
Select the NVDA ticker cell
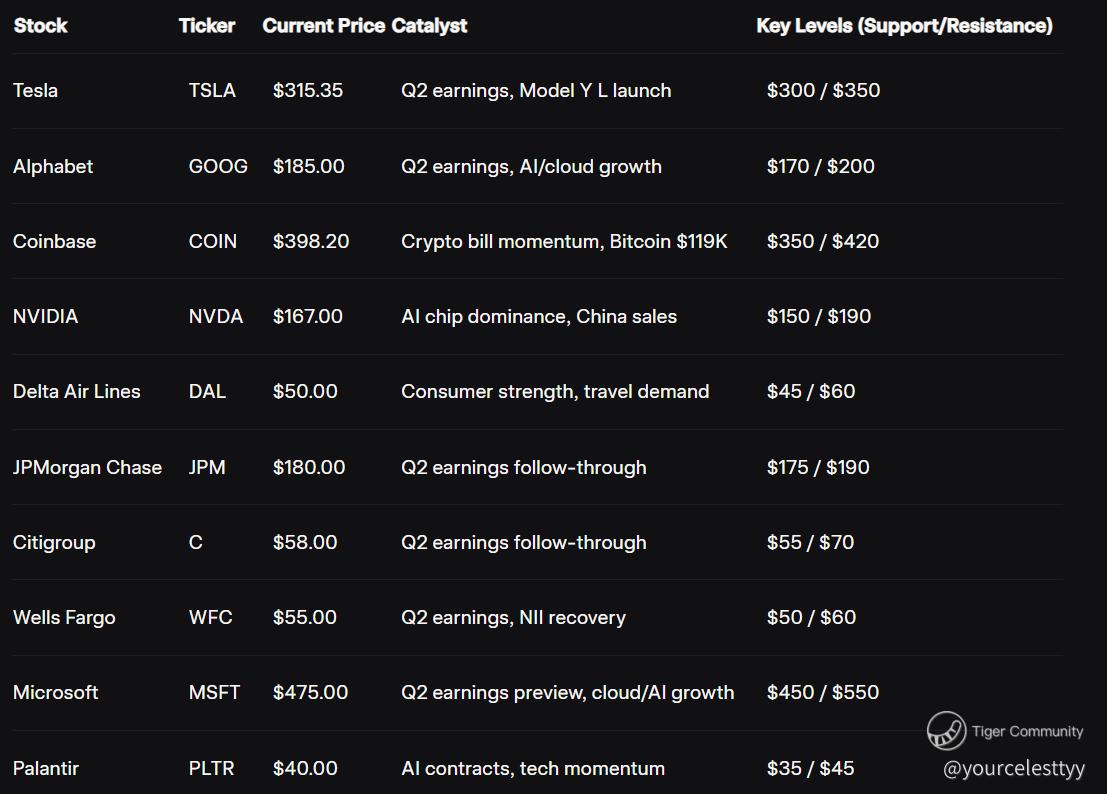click(x=216, y=317)
